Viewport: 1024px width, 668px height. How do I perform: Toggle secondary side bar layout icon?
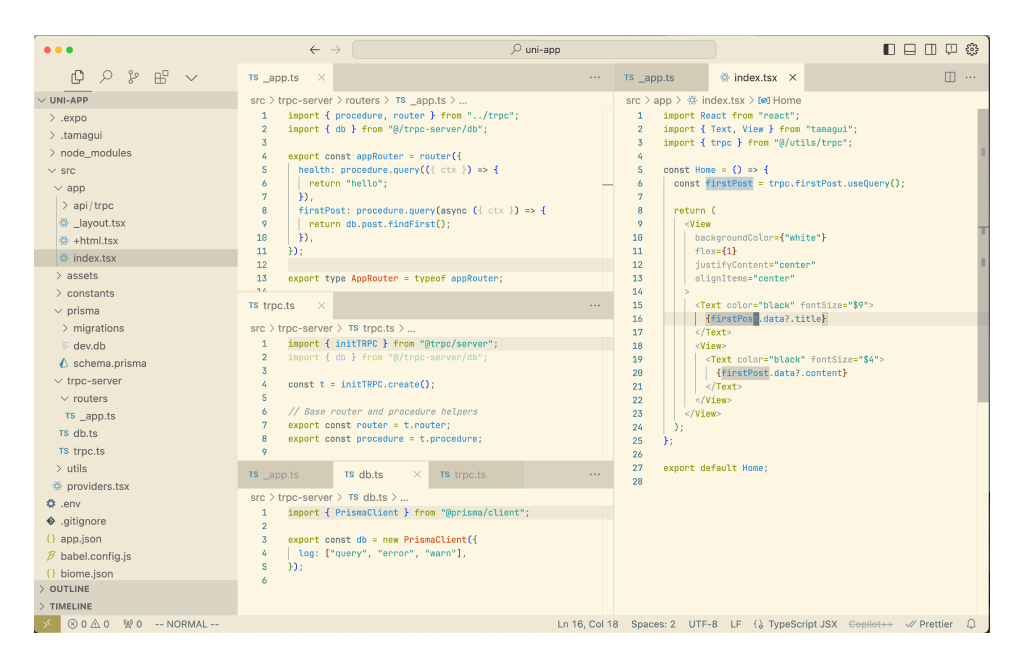931,50
